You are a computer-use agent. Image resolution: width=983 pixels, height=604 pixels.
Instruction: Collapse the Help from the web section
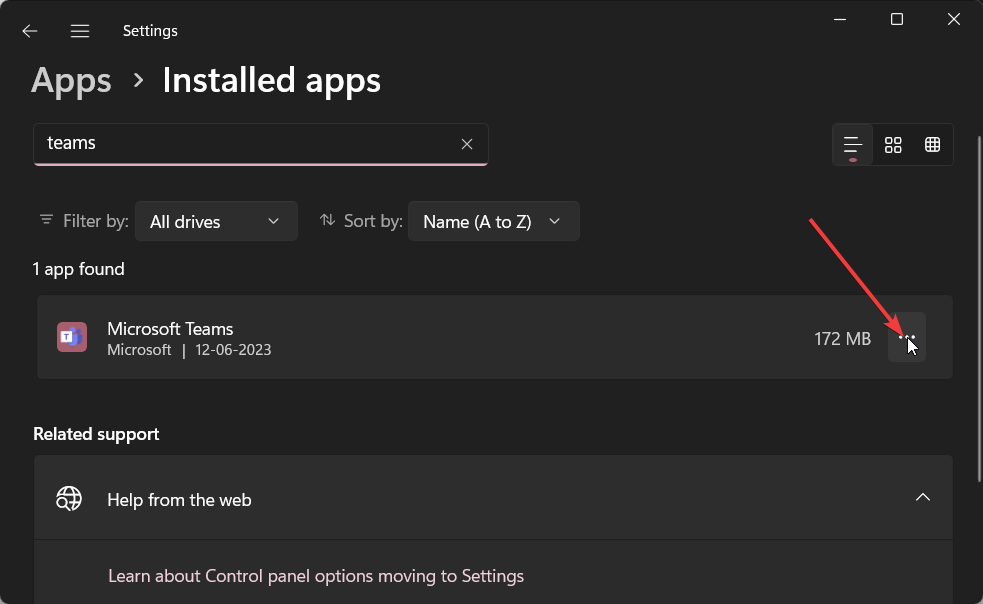coord(922,497)
